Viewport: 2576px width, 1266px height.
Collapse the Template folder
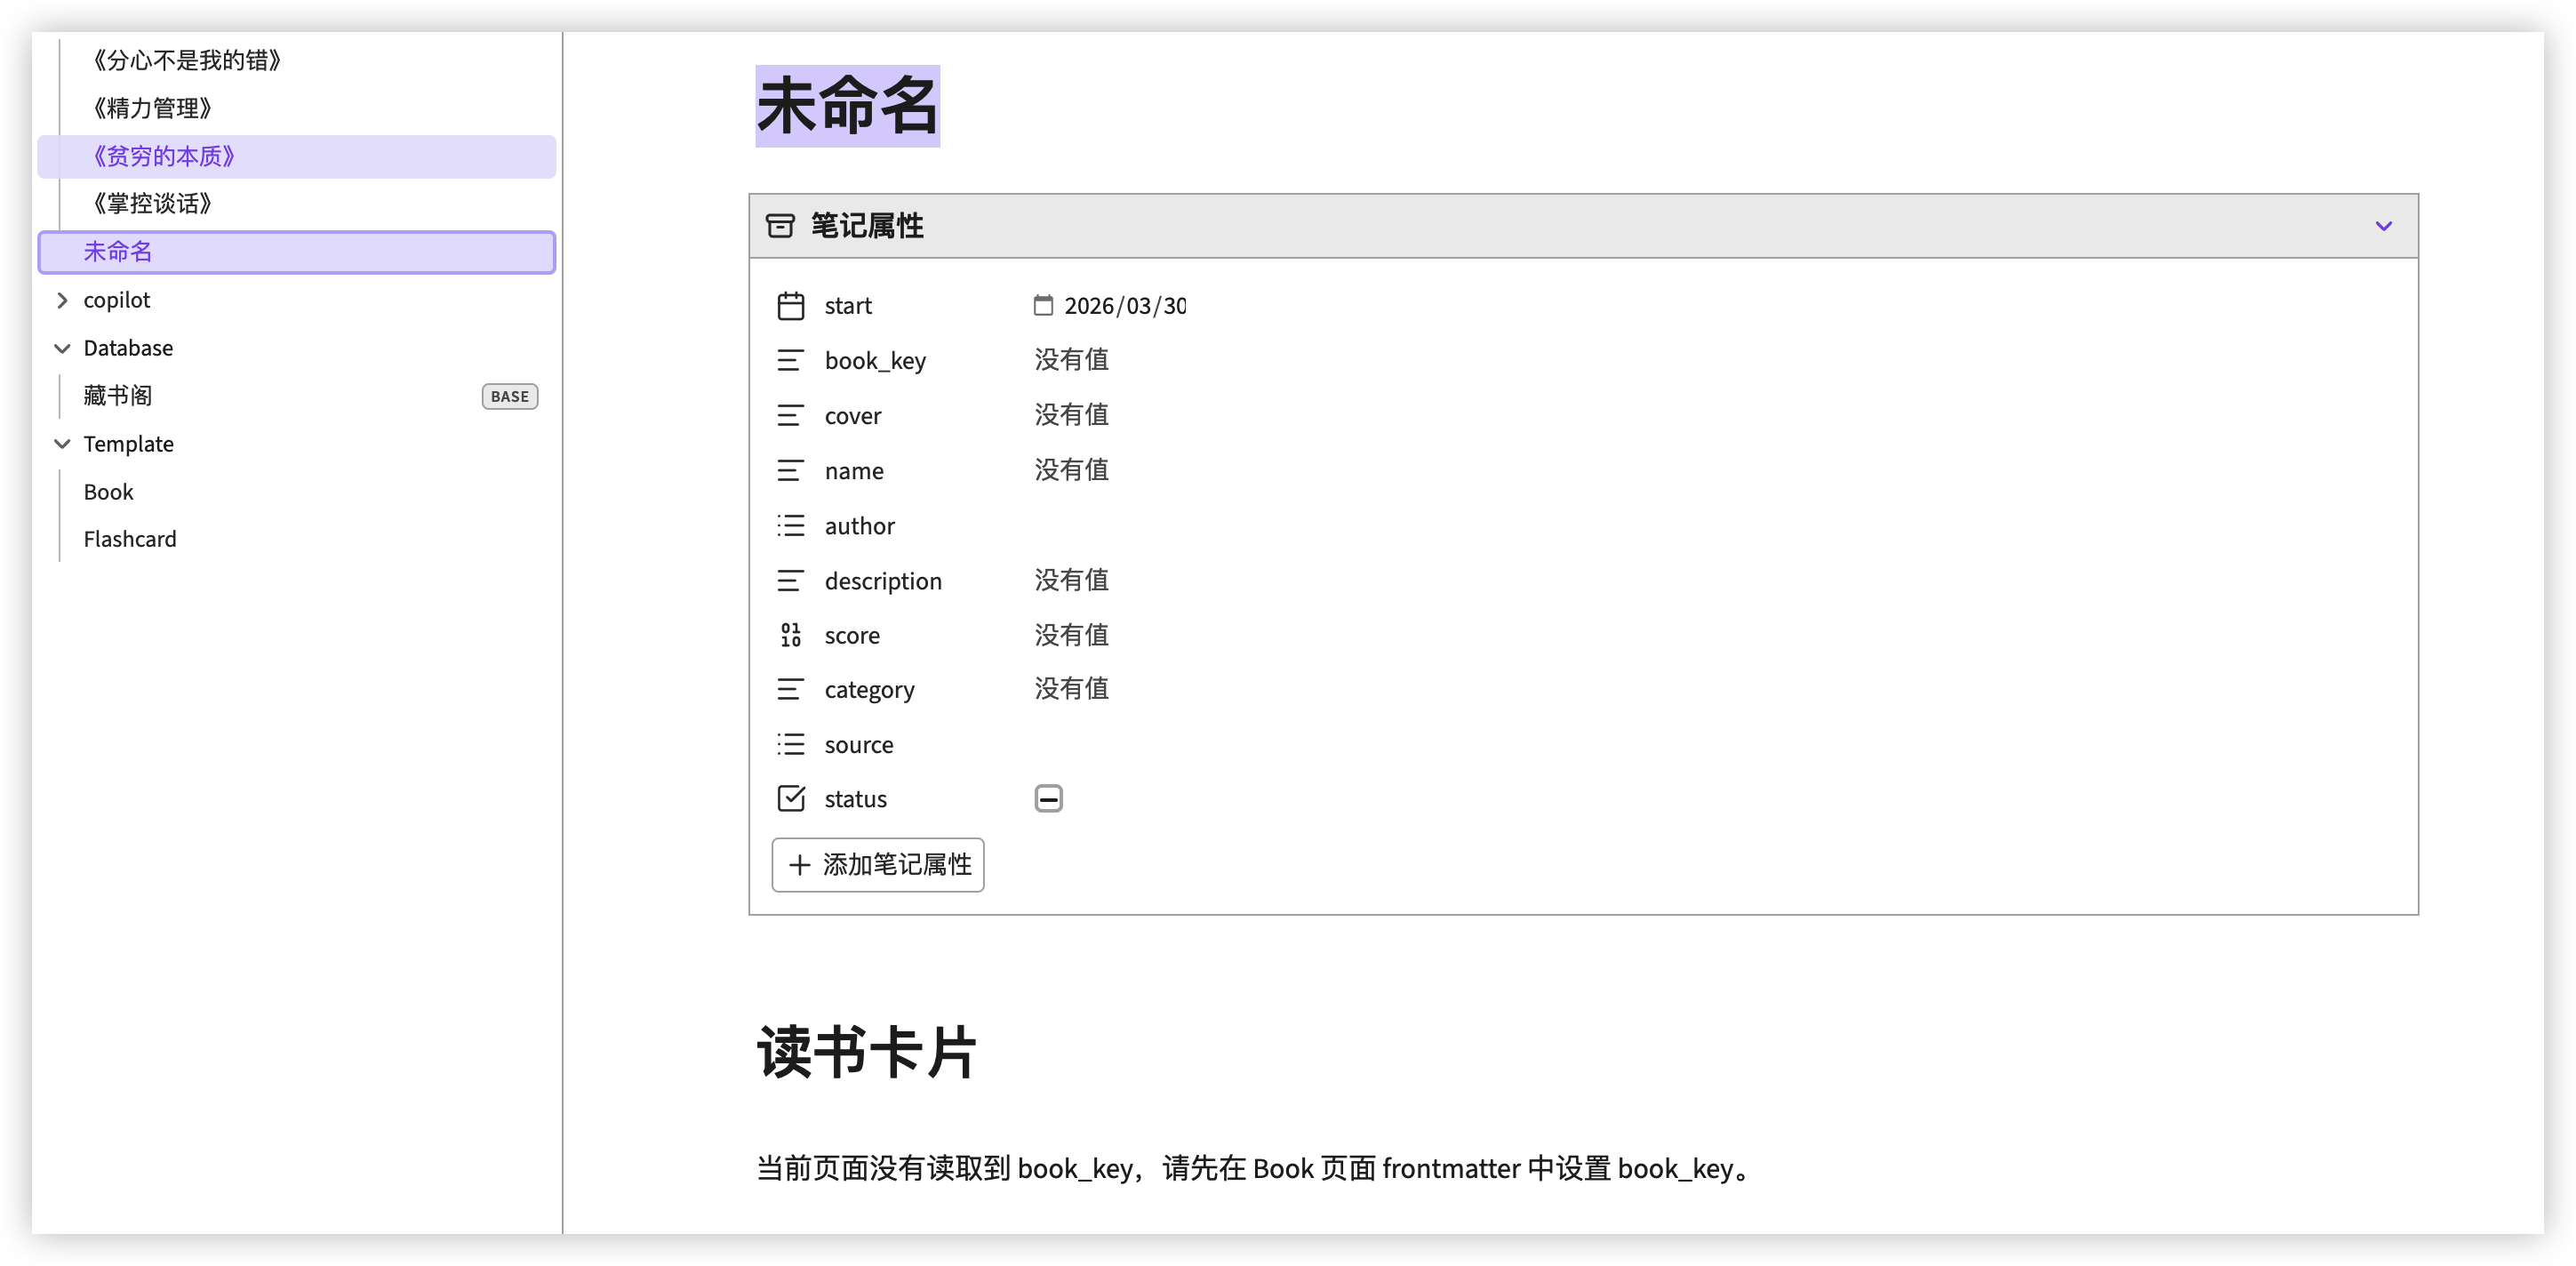(x=62, y=444)
